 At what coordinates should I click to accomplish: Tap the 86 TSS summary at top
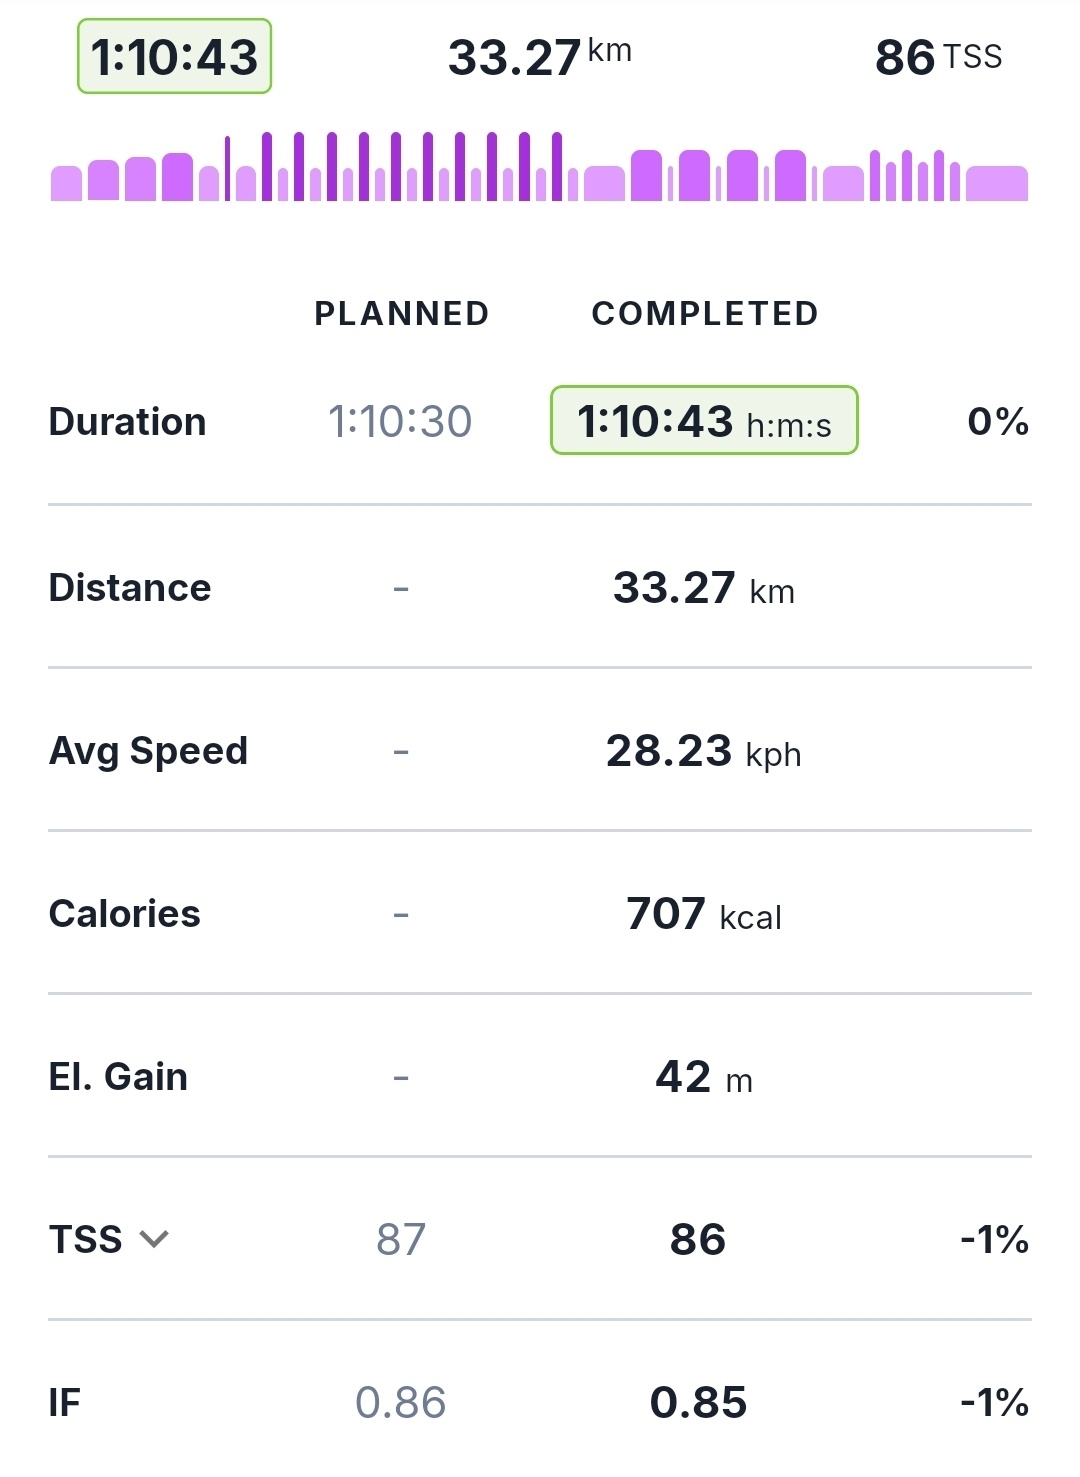(x=937, y=57)
